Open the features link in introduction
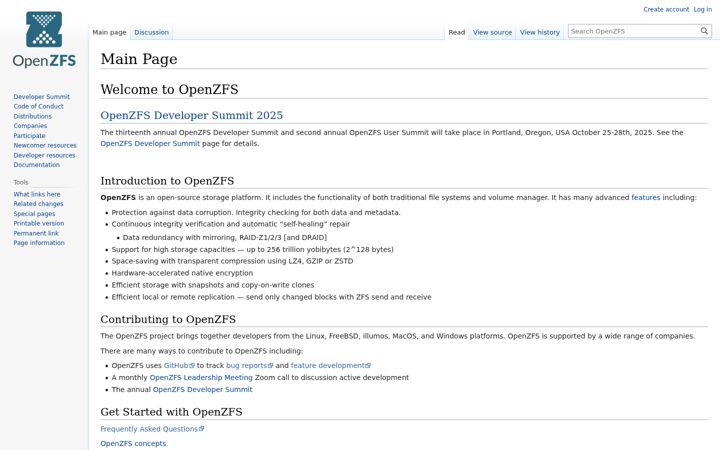This screenshot has width=720, height=450. coord(646,197)
